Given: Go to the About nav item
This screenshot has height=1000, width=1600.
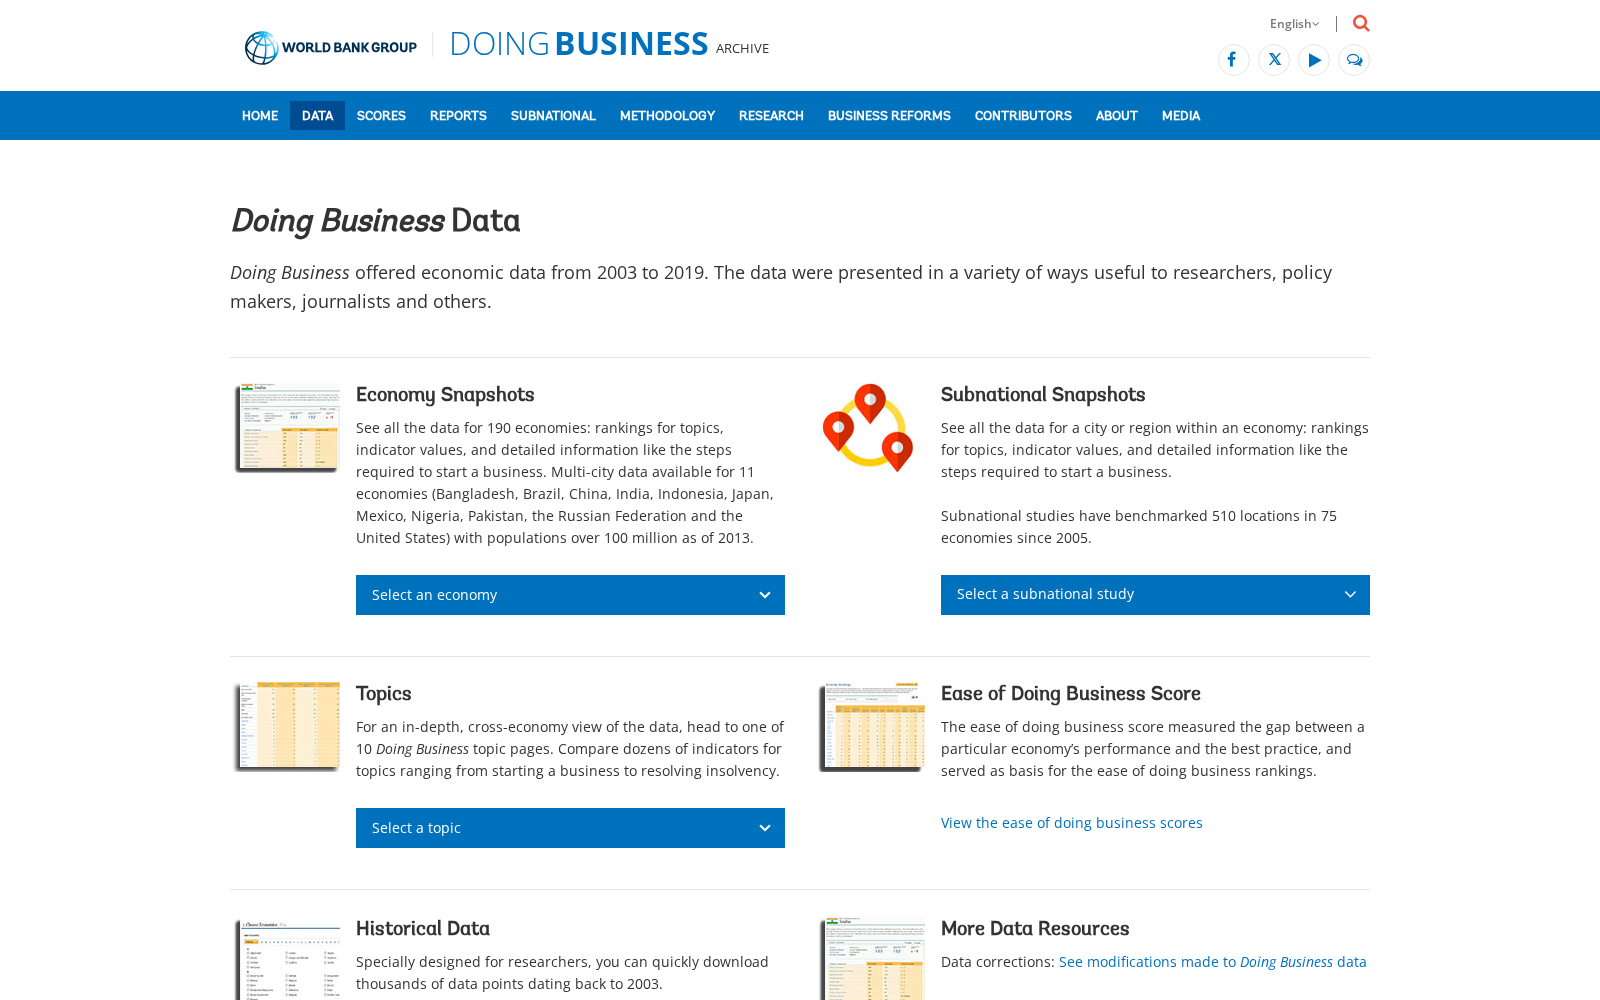Looking at the screenshot, I should click(x=1117, y=116).
